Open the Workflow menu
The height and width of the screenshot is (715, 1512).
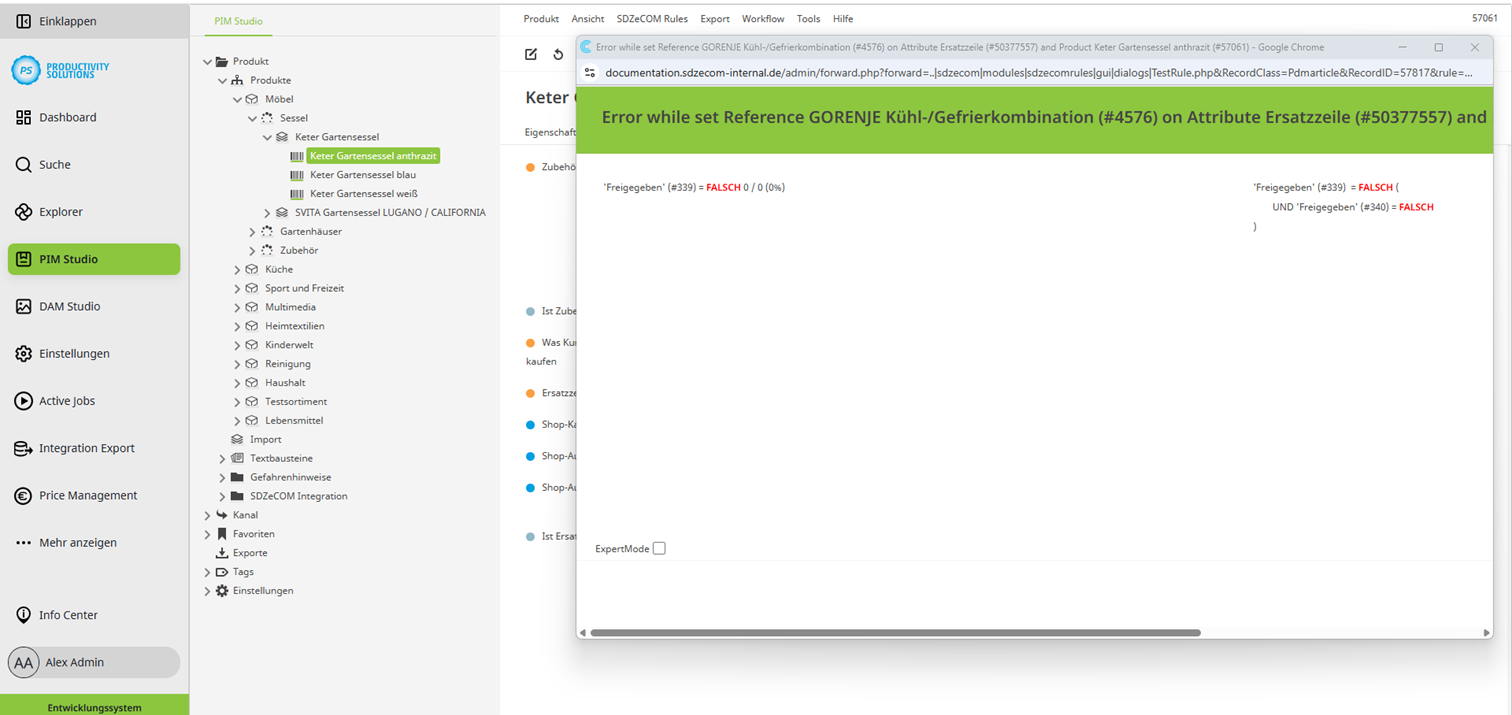click(x=763, y=19)
